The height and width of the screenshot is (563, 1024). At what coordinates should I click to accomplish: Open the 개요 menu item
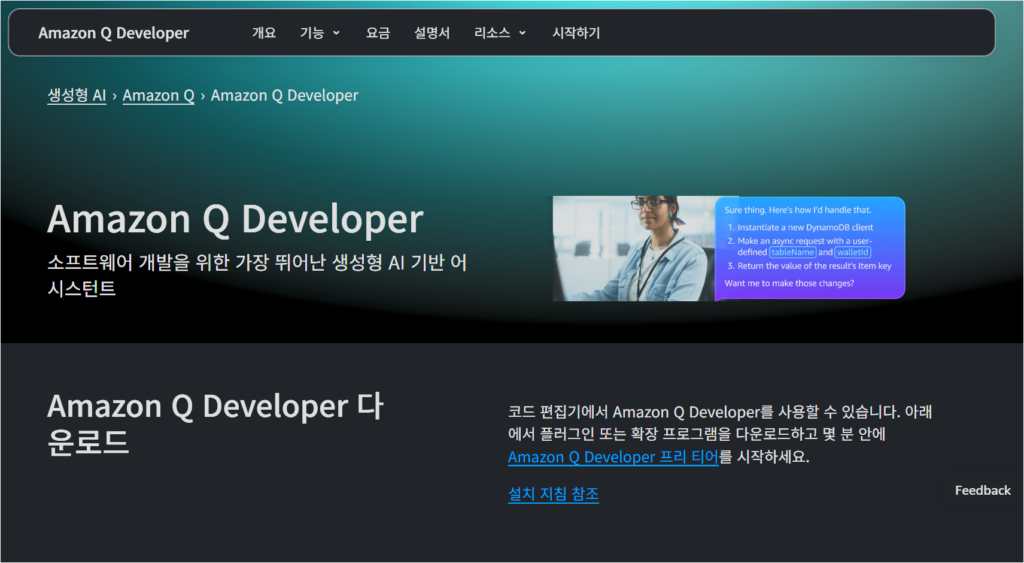[264, 33]
